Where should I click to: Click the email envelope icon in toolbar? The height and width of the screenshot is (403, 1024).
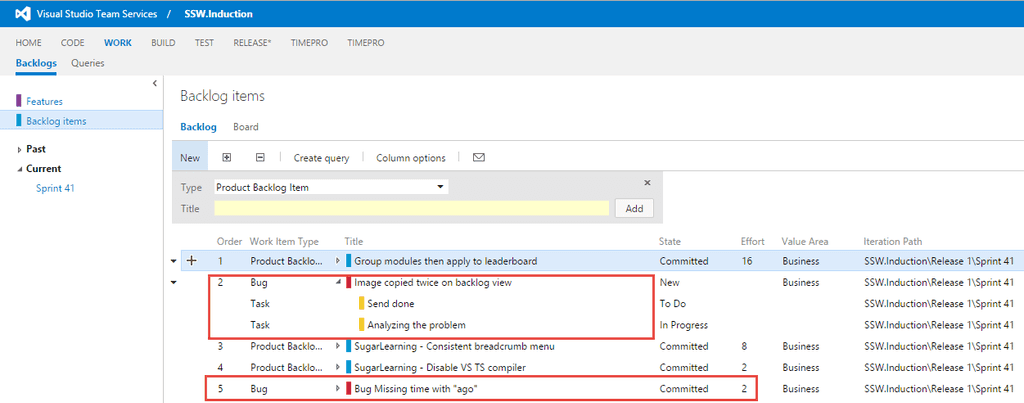click(479, 158)
